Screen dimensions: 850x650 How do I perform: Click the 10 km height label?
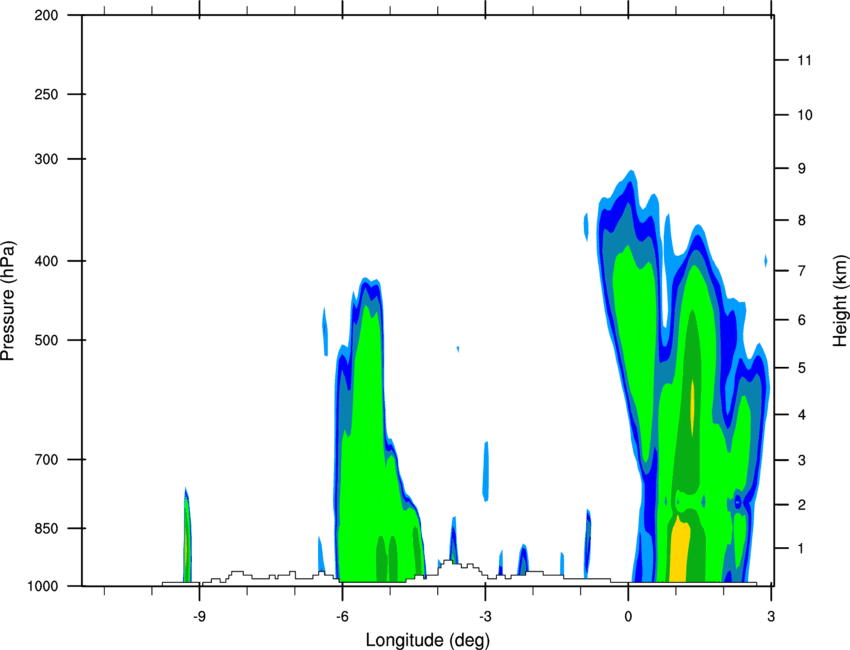804,115
